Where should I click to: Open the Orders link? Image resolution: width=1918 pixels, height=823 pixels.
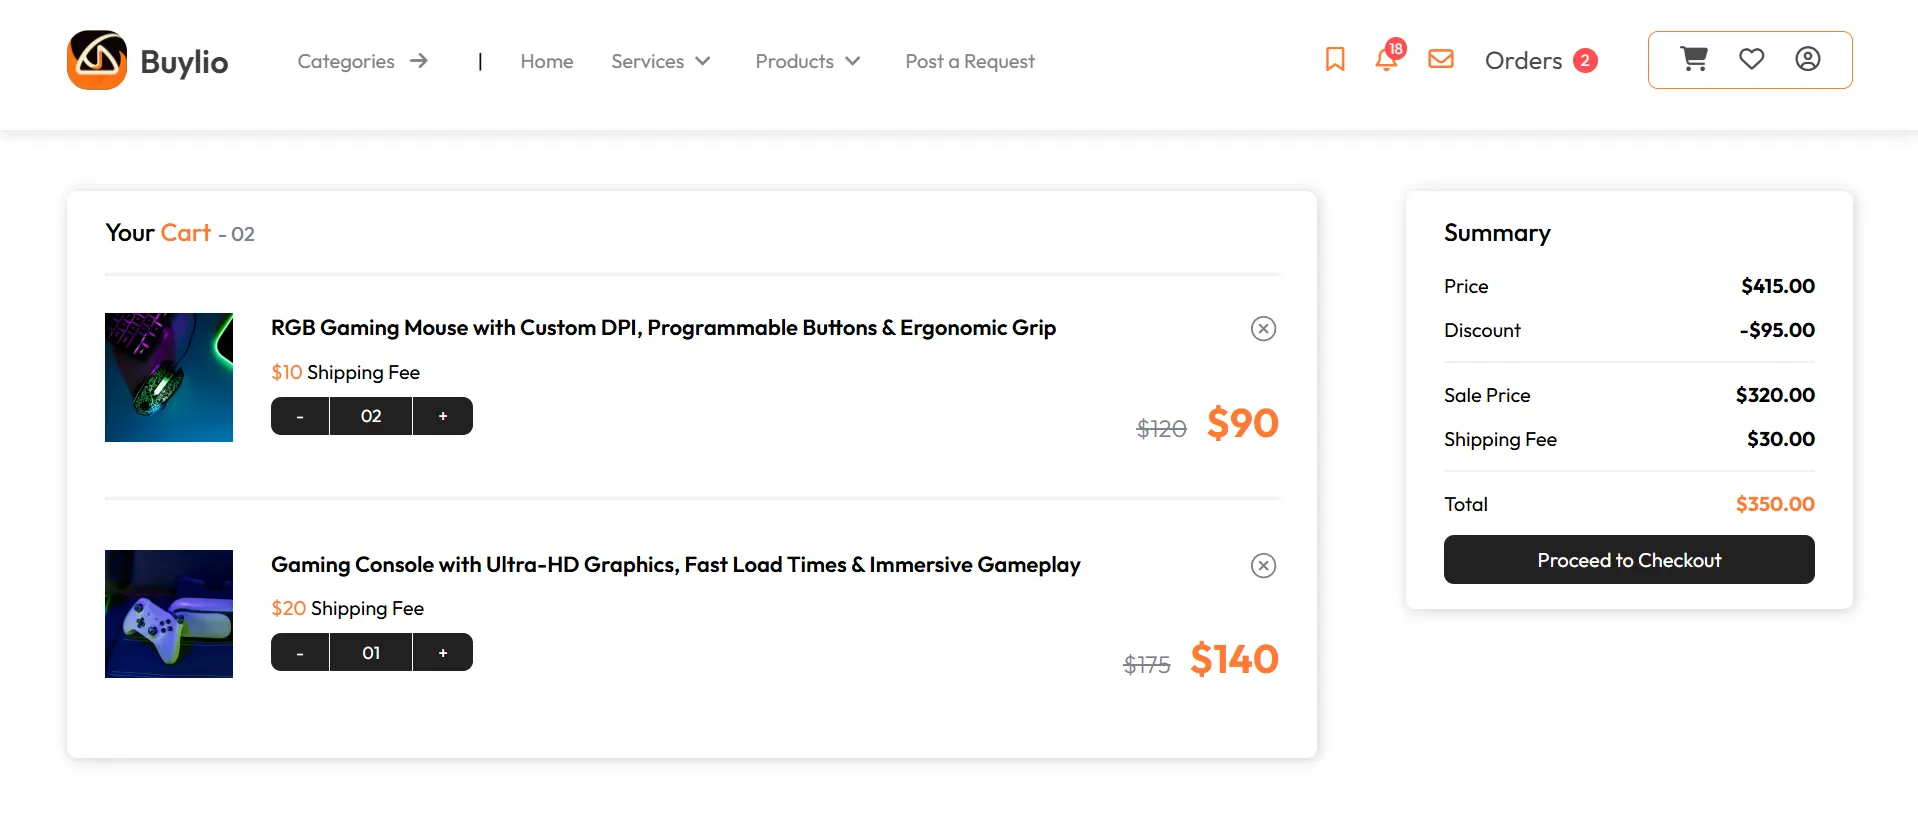(x=1541, y=61)
